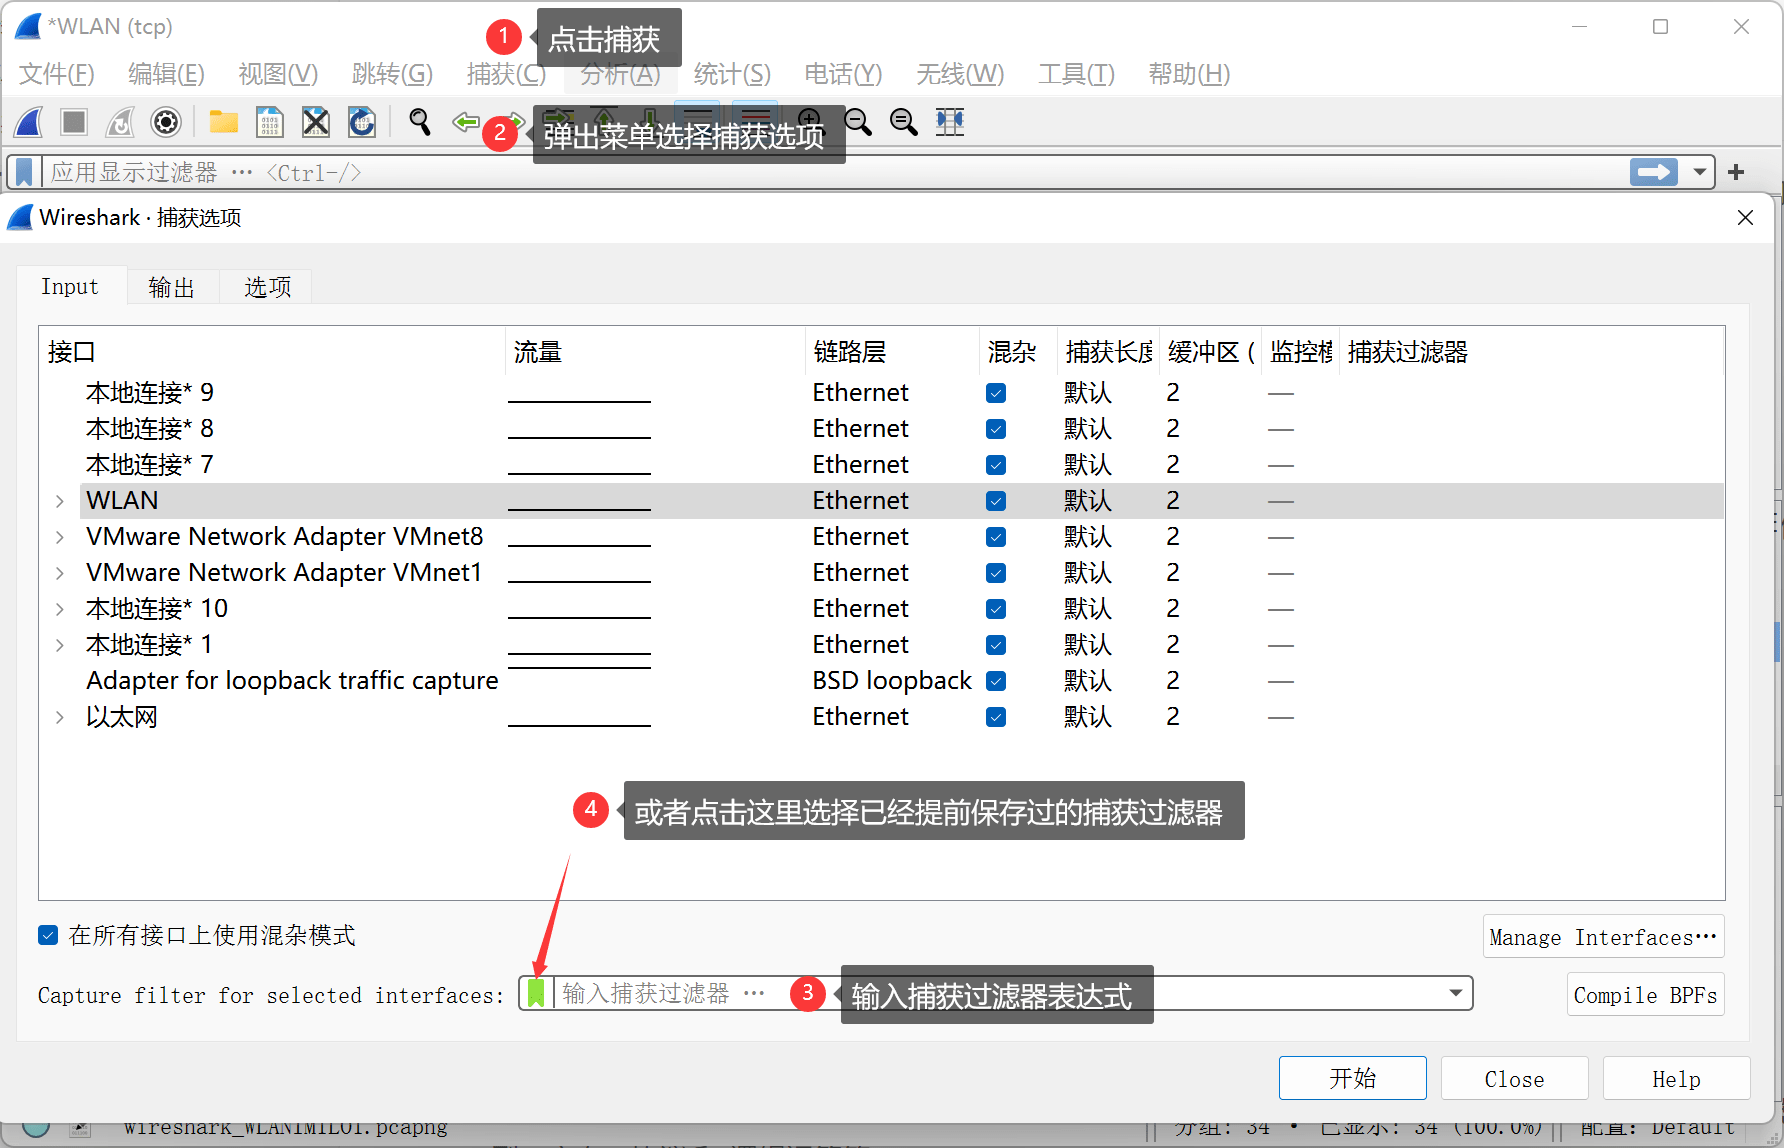Screen dimensions: 1784x1148
Task: Open saved capture filters bookmark icon
Action: [536, 993]
